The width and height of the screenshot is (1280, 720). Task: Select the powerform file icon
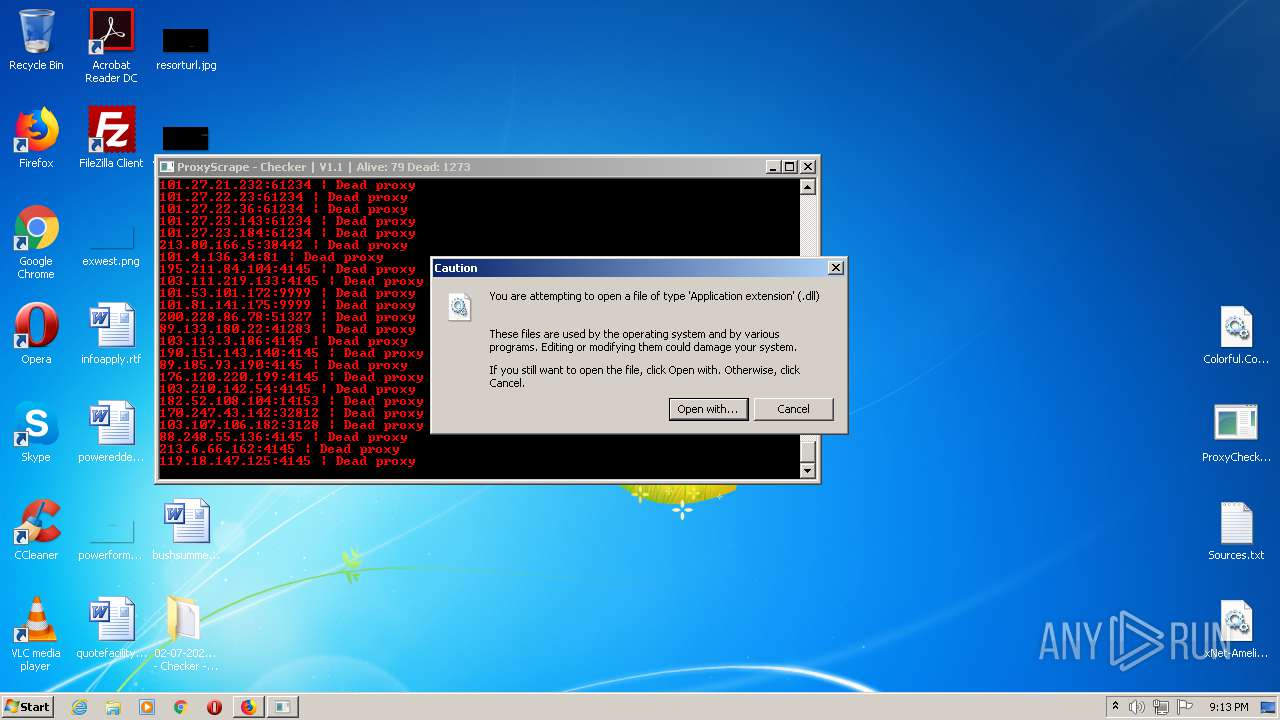pyautogui.click(x=111, y=535)
